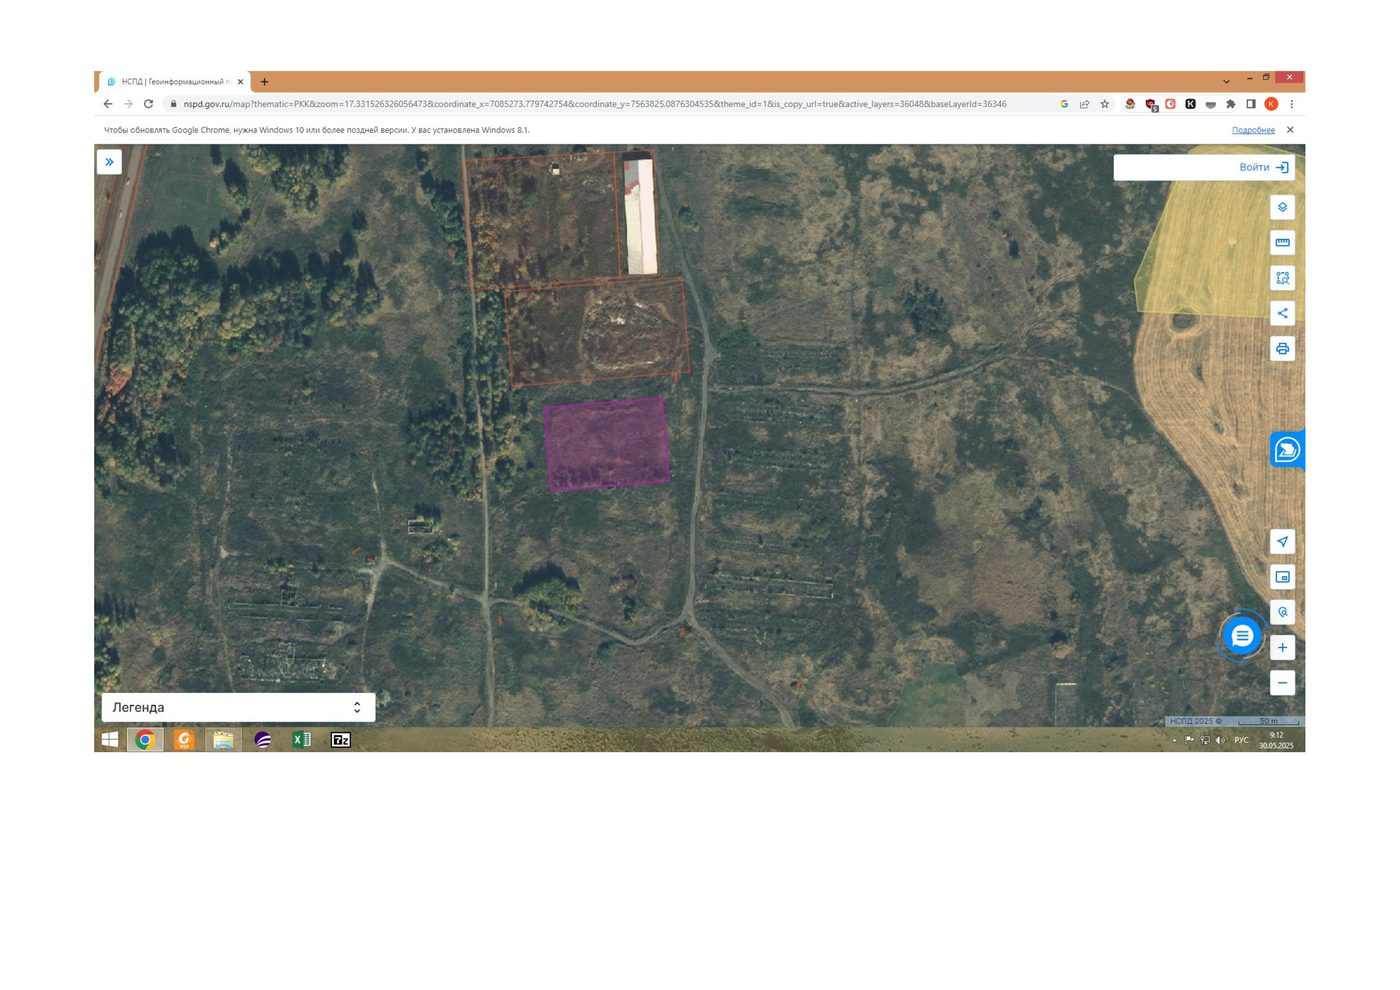
Task: Zoom in with the plus button
Action: pos(1282,647)
